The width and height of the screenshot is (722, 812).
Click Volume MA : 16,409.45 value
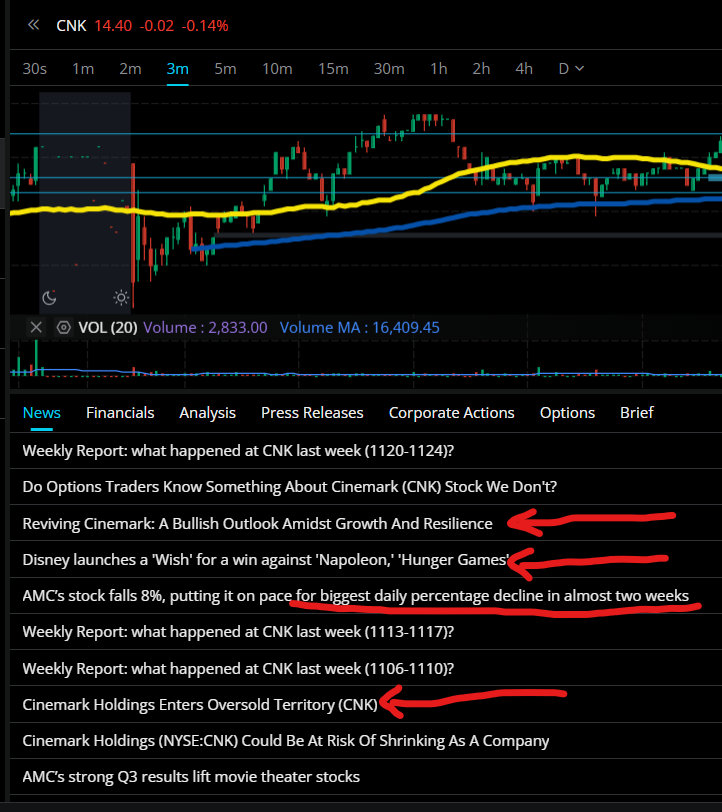[359, 327]
